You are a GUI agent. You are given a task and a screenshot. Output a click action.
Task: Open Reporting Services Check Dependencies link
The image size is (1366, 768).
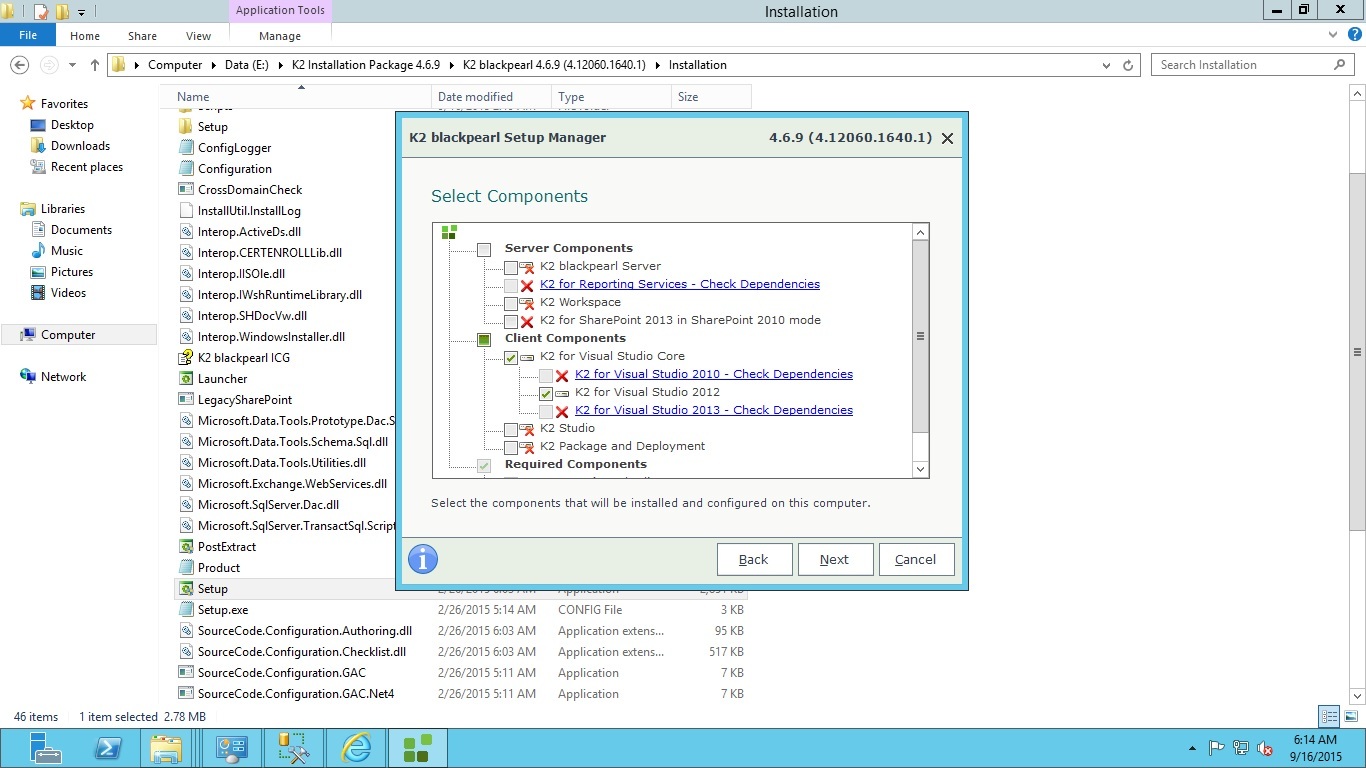point(680,284)
